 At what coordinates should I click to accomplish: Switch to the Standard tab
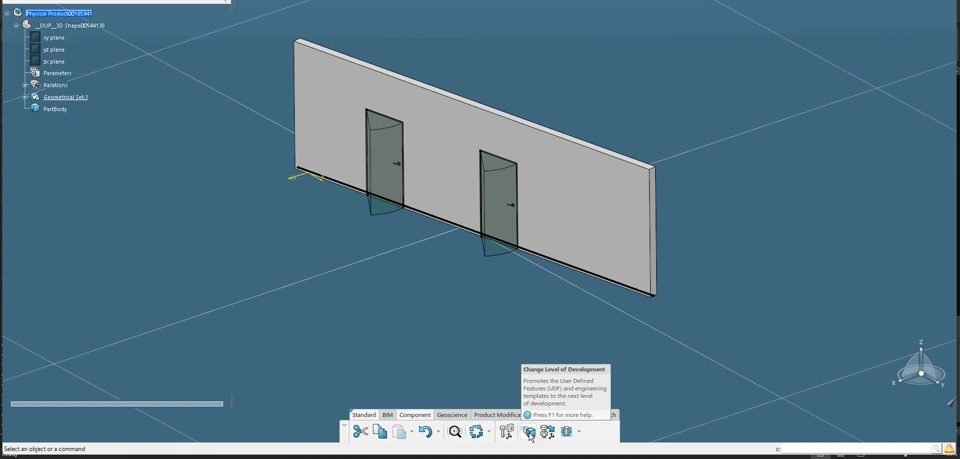click(x=364, y=415)
